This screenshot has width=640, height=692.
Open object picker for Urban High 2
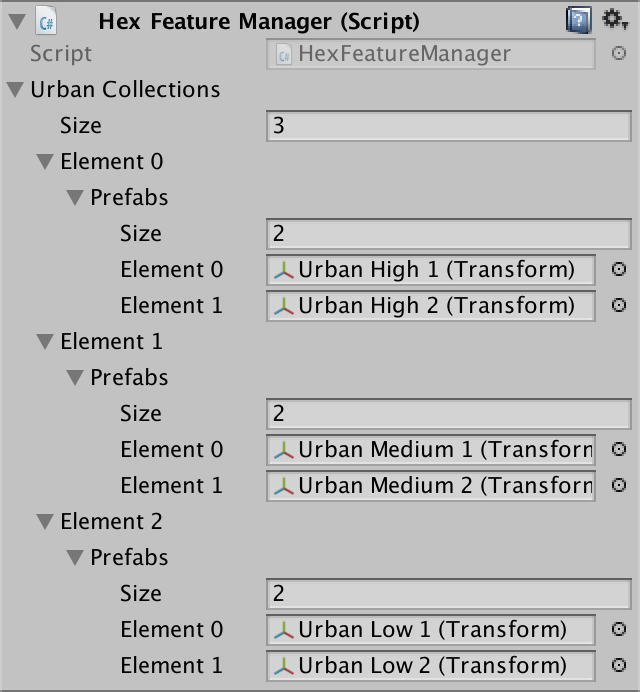(619, 305)
